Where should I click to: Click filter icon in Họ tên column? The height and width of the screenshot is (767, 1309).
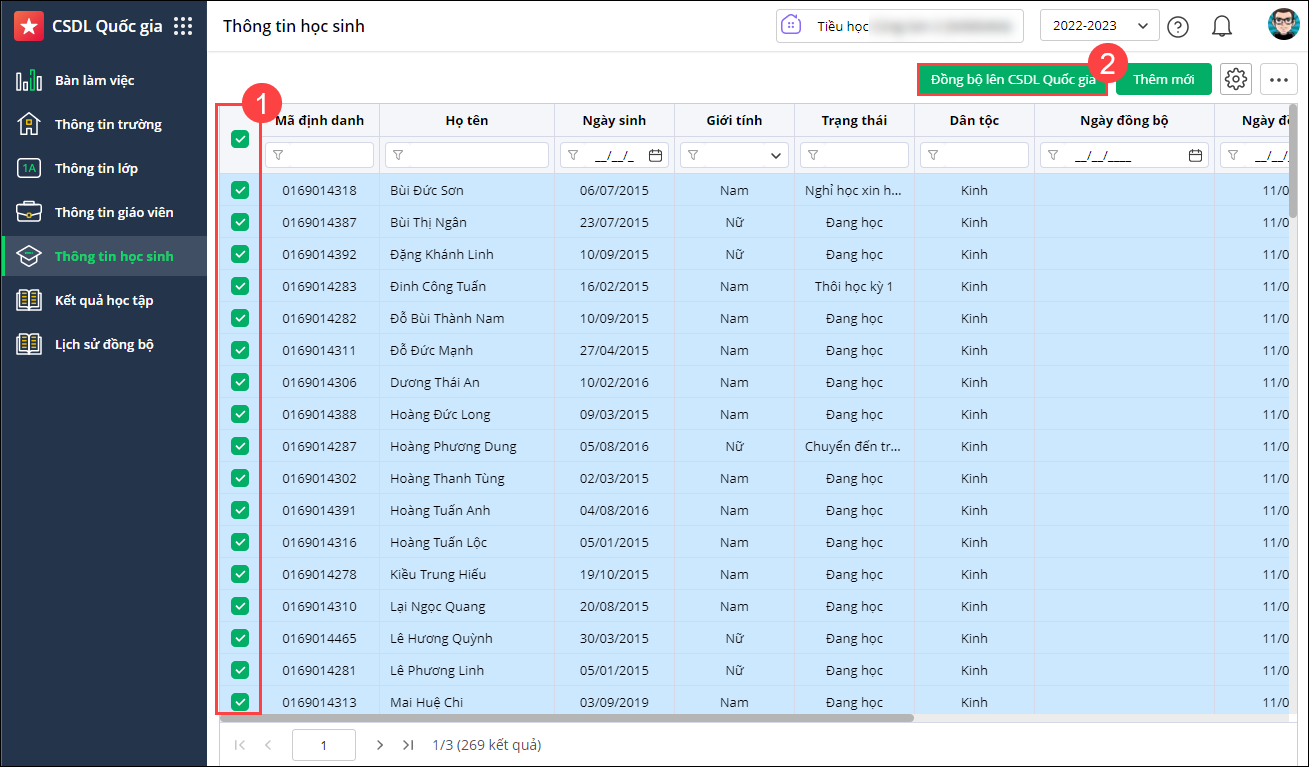pyautogui.click(x=399, y=155)
